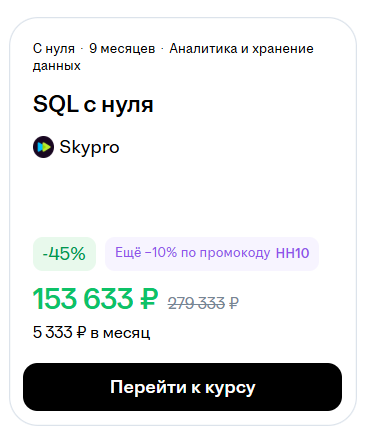The image size is (366, 429).
Task: Click the green ruble sign after 153 633
Action: (x=148, y=298)
